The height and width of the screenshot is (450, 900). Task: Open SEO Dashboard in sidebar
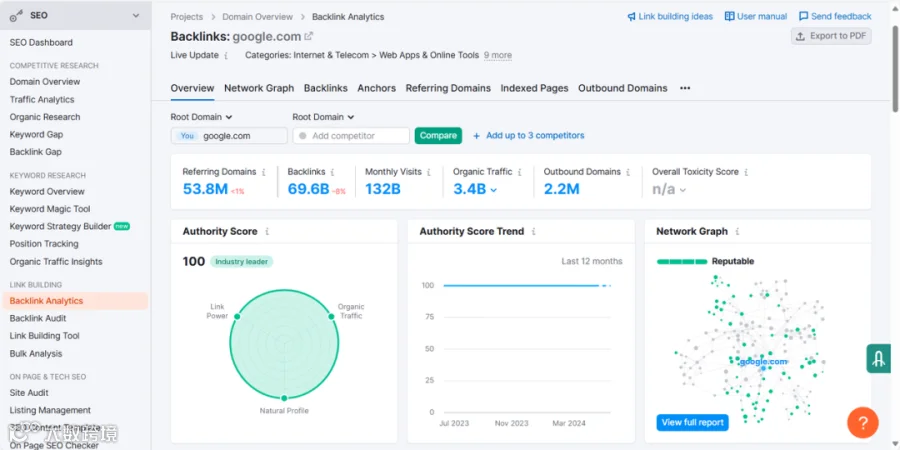coord(41,42)
